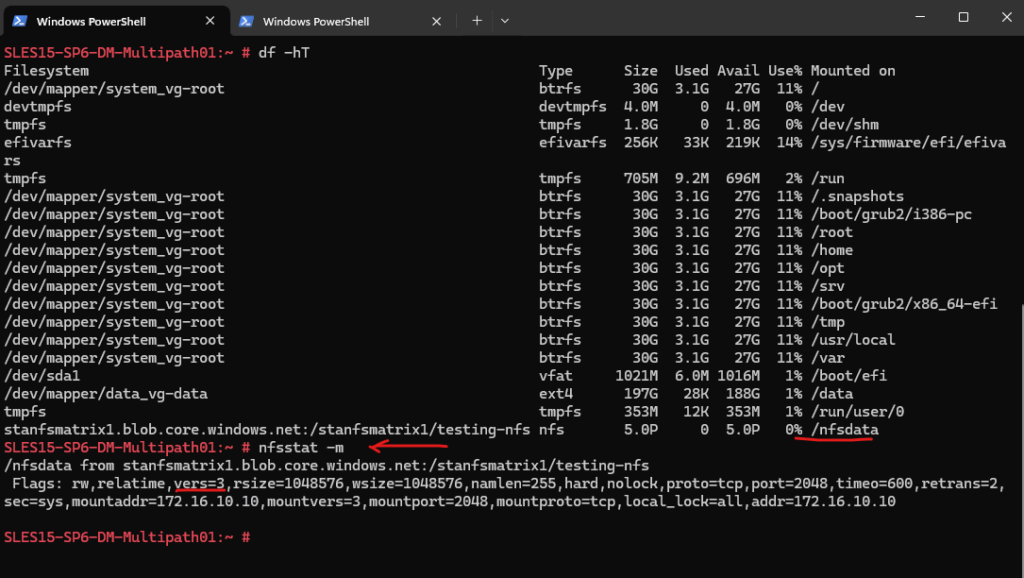Click the 'Filesystem' column header
Screen dimensions: 1024x578
[46, 71]
